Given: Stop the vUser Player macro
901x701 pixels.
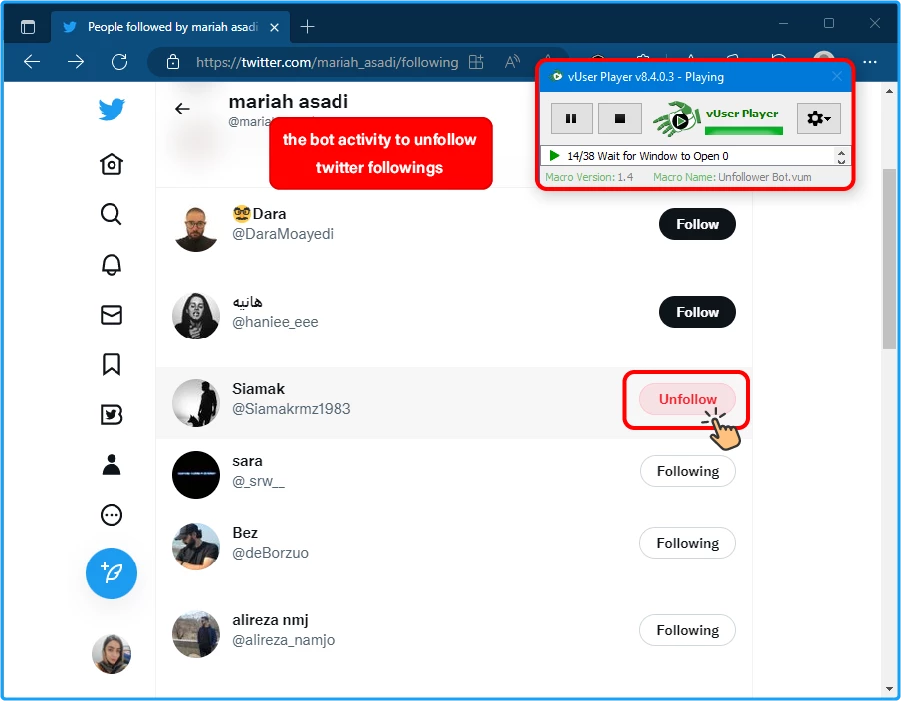Looking at the screenshot, I should pos(619,118).
